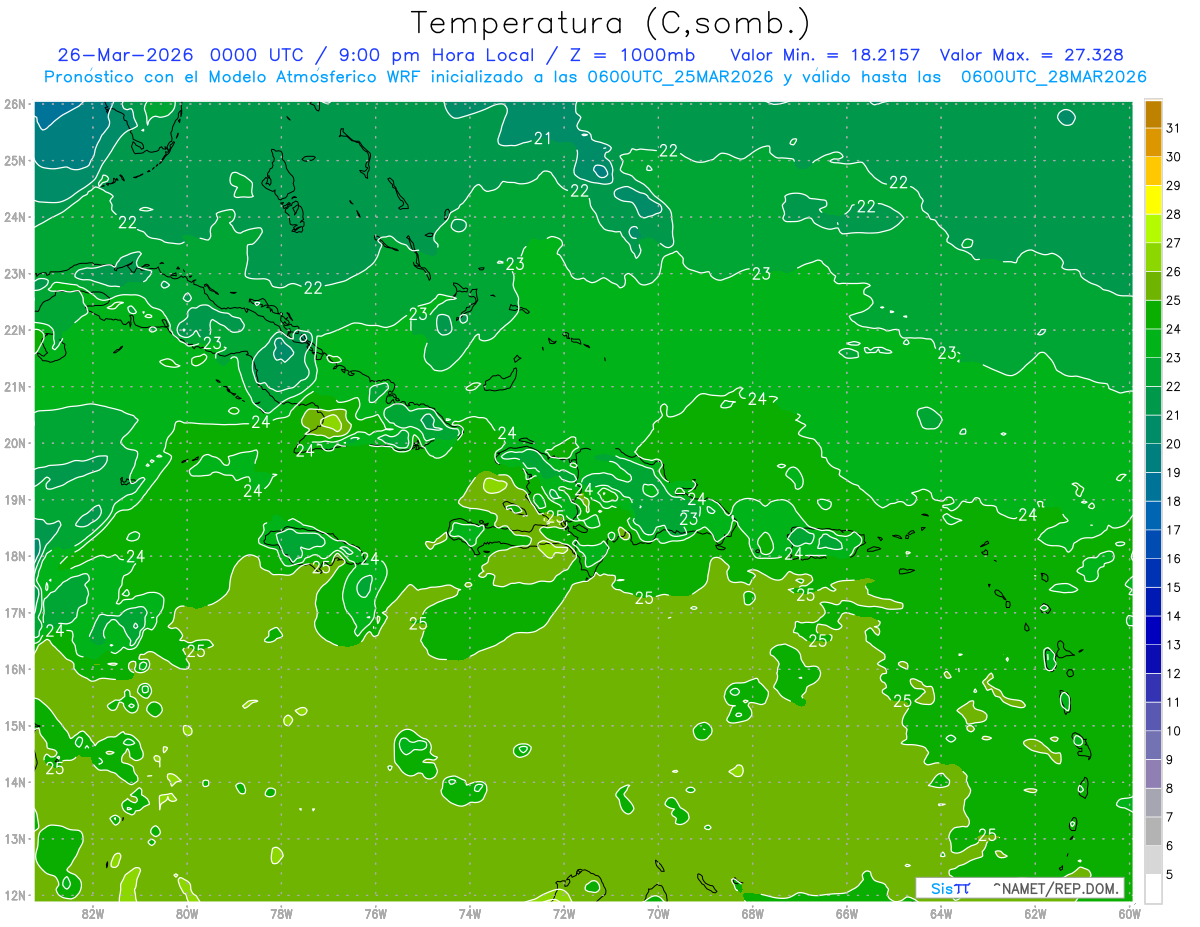Click the 19N latitude axis label
This screenshot has width=1200, height=927.
[15, 499]
